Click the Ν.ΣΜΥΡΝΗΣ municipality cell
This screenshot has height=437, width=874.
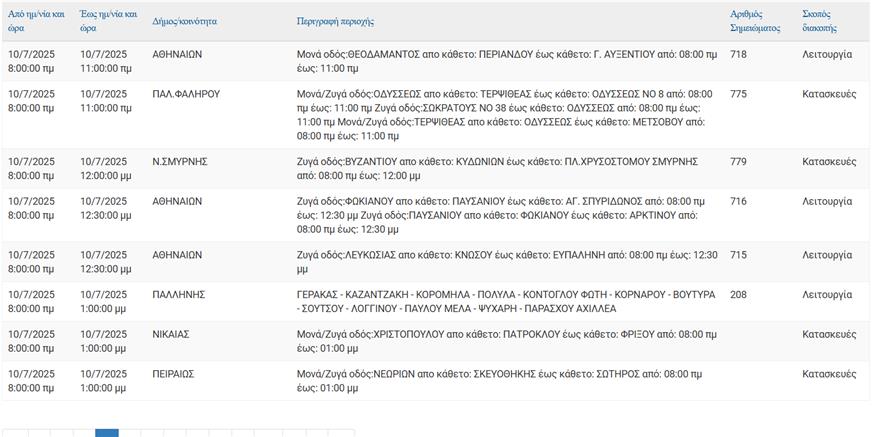[x=178, y=161]
